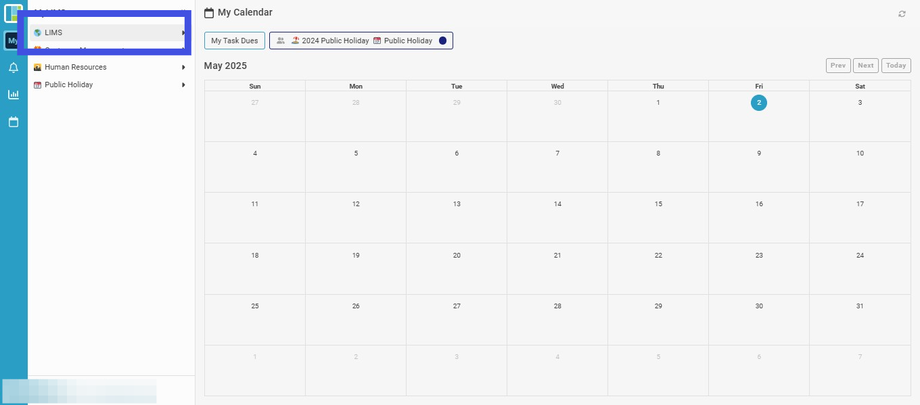Toggle the 2024 Public Holiday calendar filter
Image resolution: width=920 pixels, height=405 pixels.
(x=330, y=40)
